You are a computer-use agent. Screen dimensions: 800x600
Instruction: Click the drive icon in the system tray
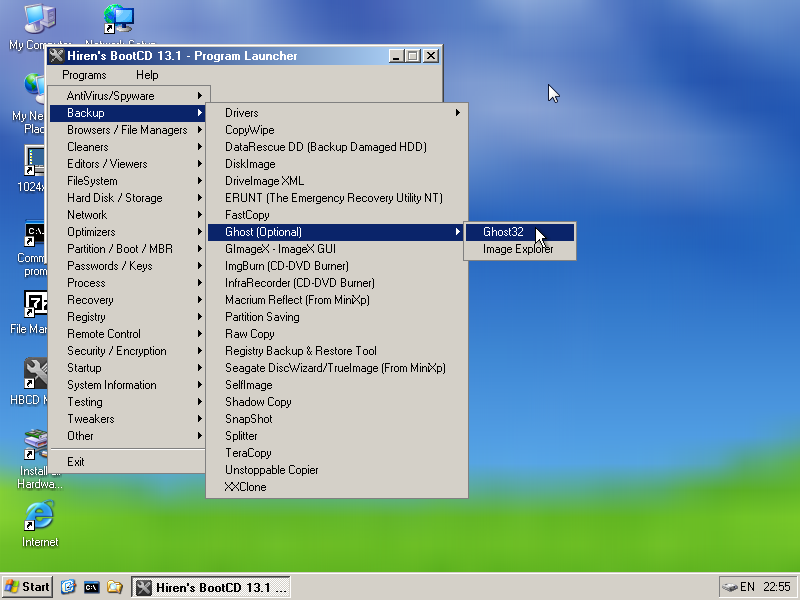click(x=729, y=587)
